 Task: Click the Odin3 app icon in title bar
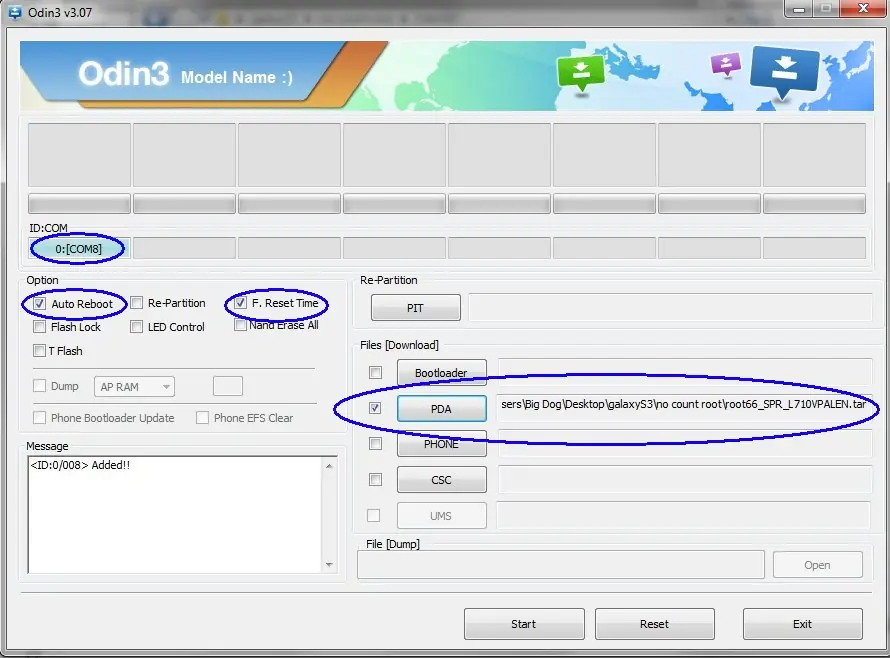[x=15, y=12]
